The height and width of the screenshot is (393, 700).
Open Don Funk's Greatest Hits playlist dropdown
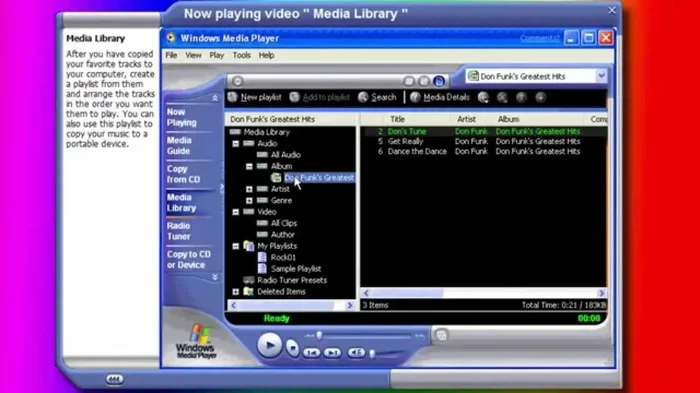(601, 76)
